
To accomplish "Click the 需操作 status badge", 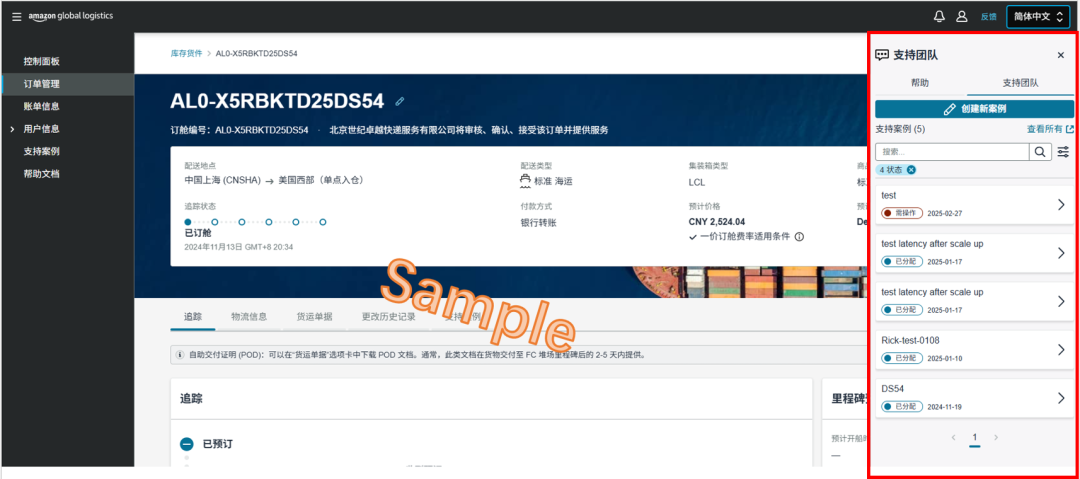I will (x=902, y=214).
